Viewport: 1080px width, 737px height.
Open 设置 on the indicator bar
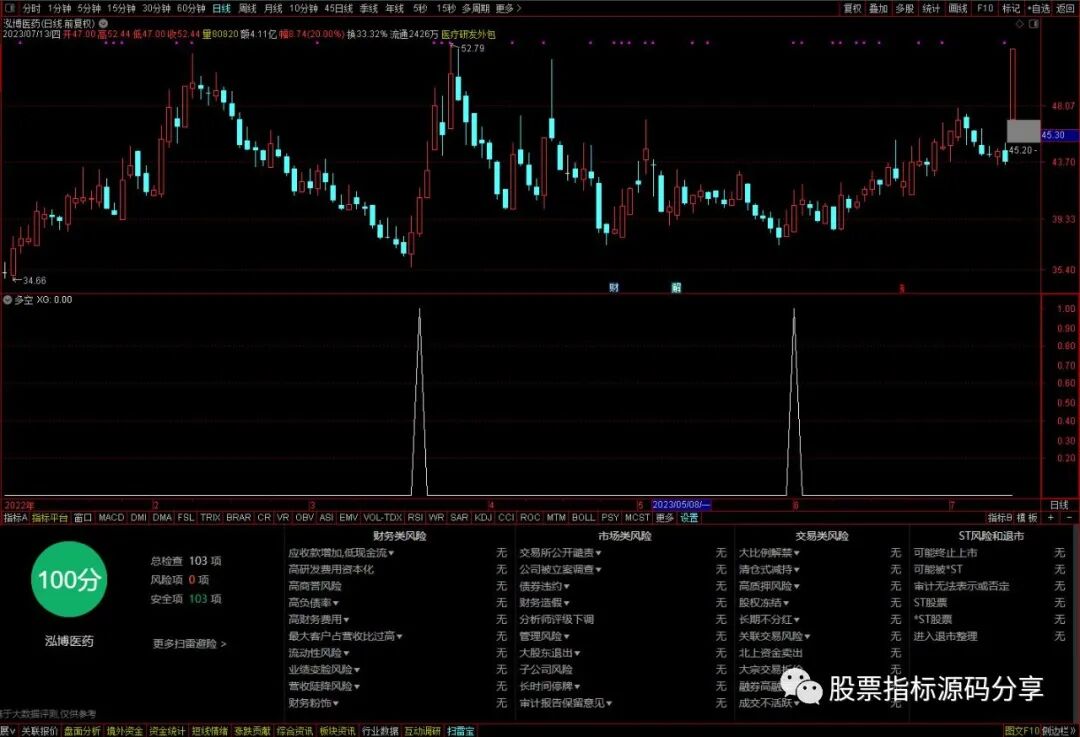(x=689, y=517)
